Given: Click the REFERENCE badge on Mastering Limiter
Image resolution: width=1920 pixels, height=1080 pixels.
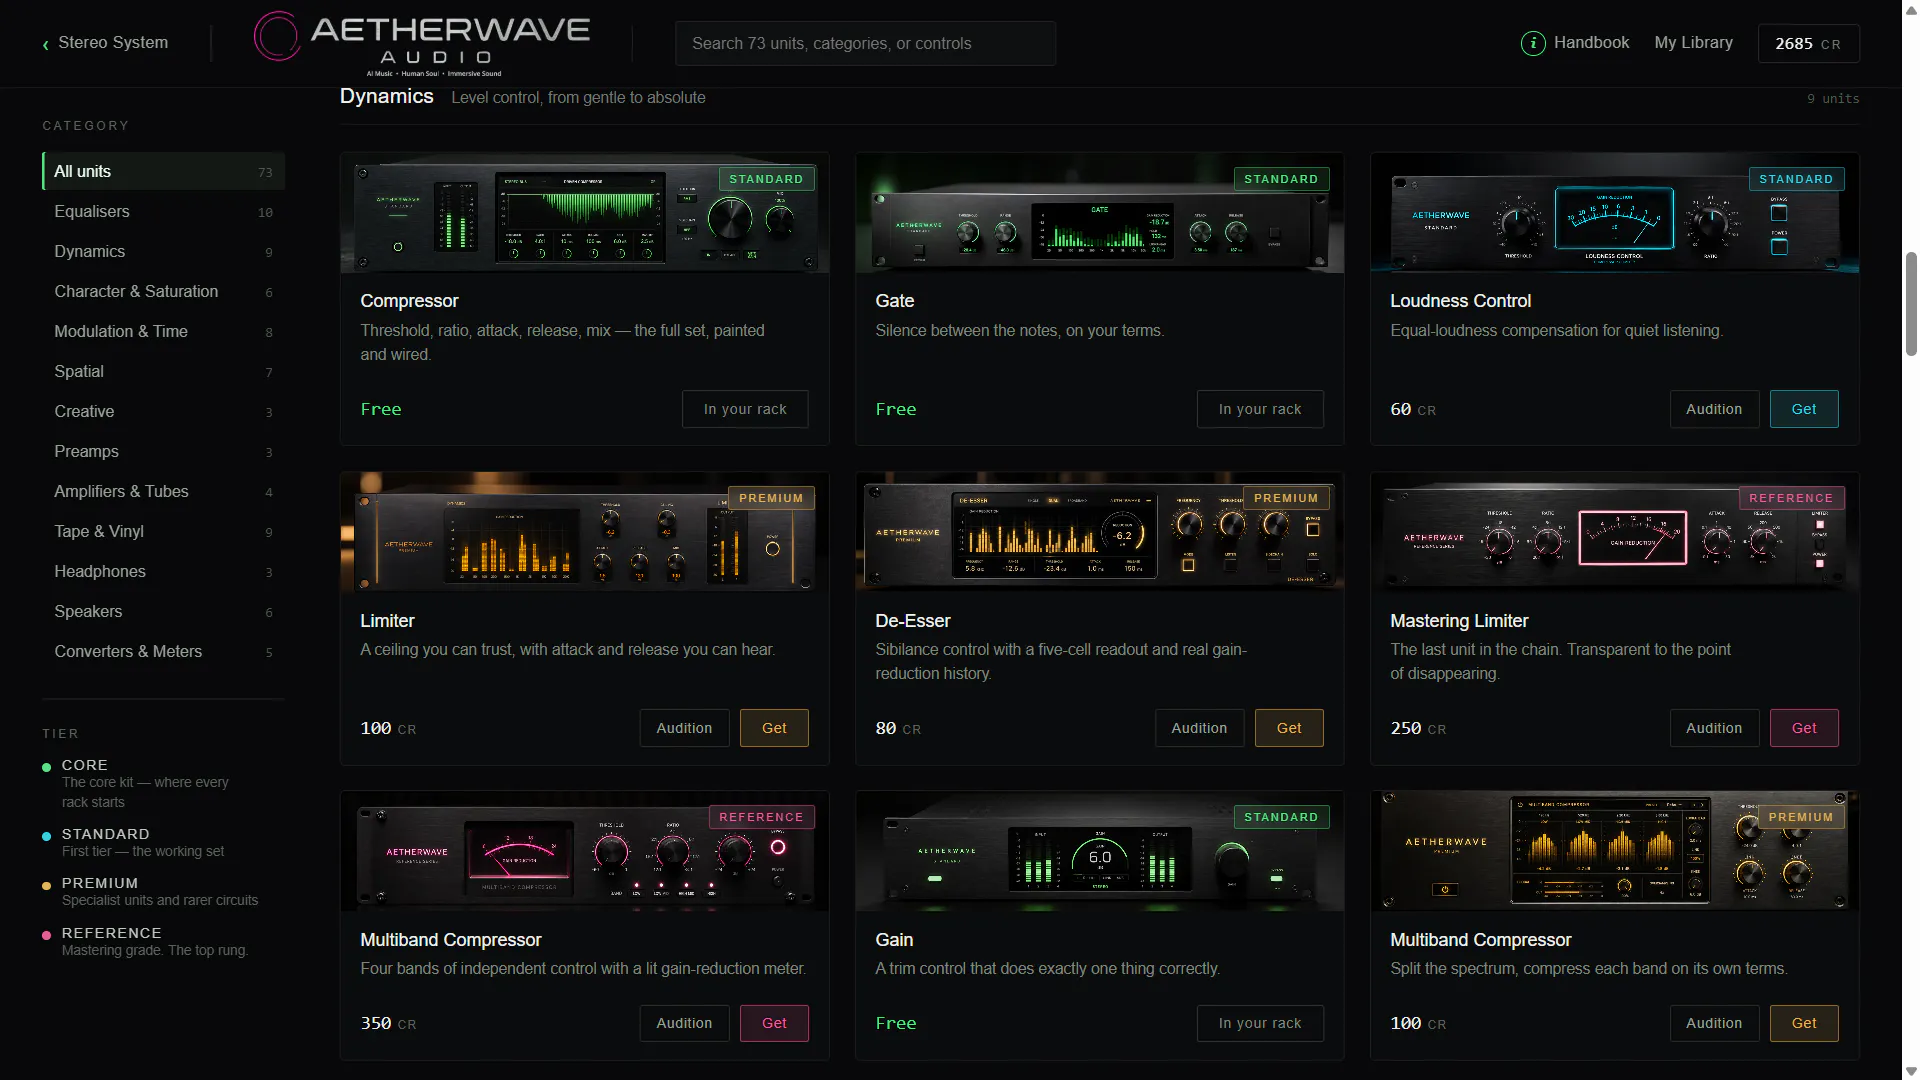Looking at the screenshot, I should click(x=1791, y=498).
